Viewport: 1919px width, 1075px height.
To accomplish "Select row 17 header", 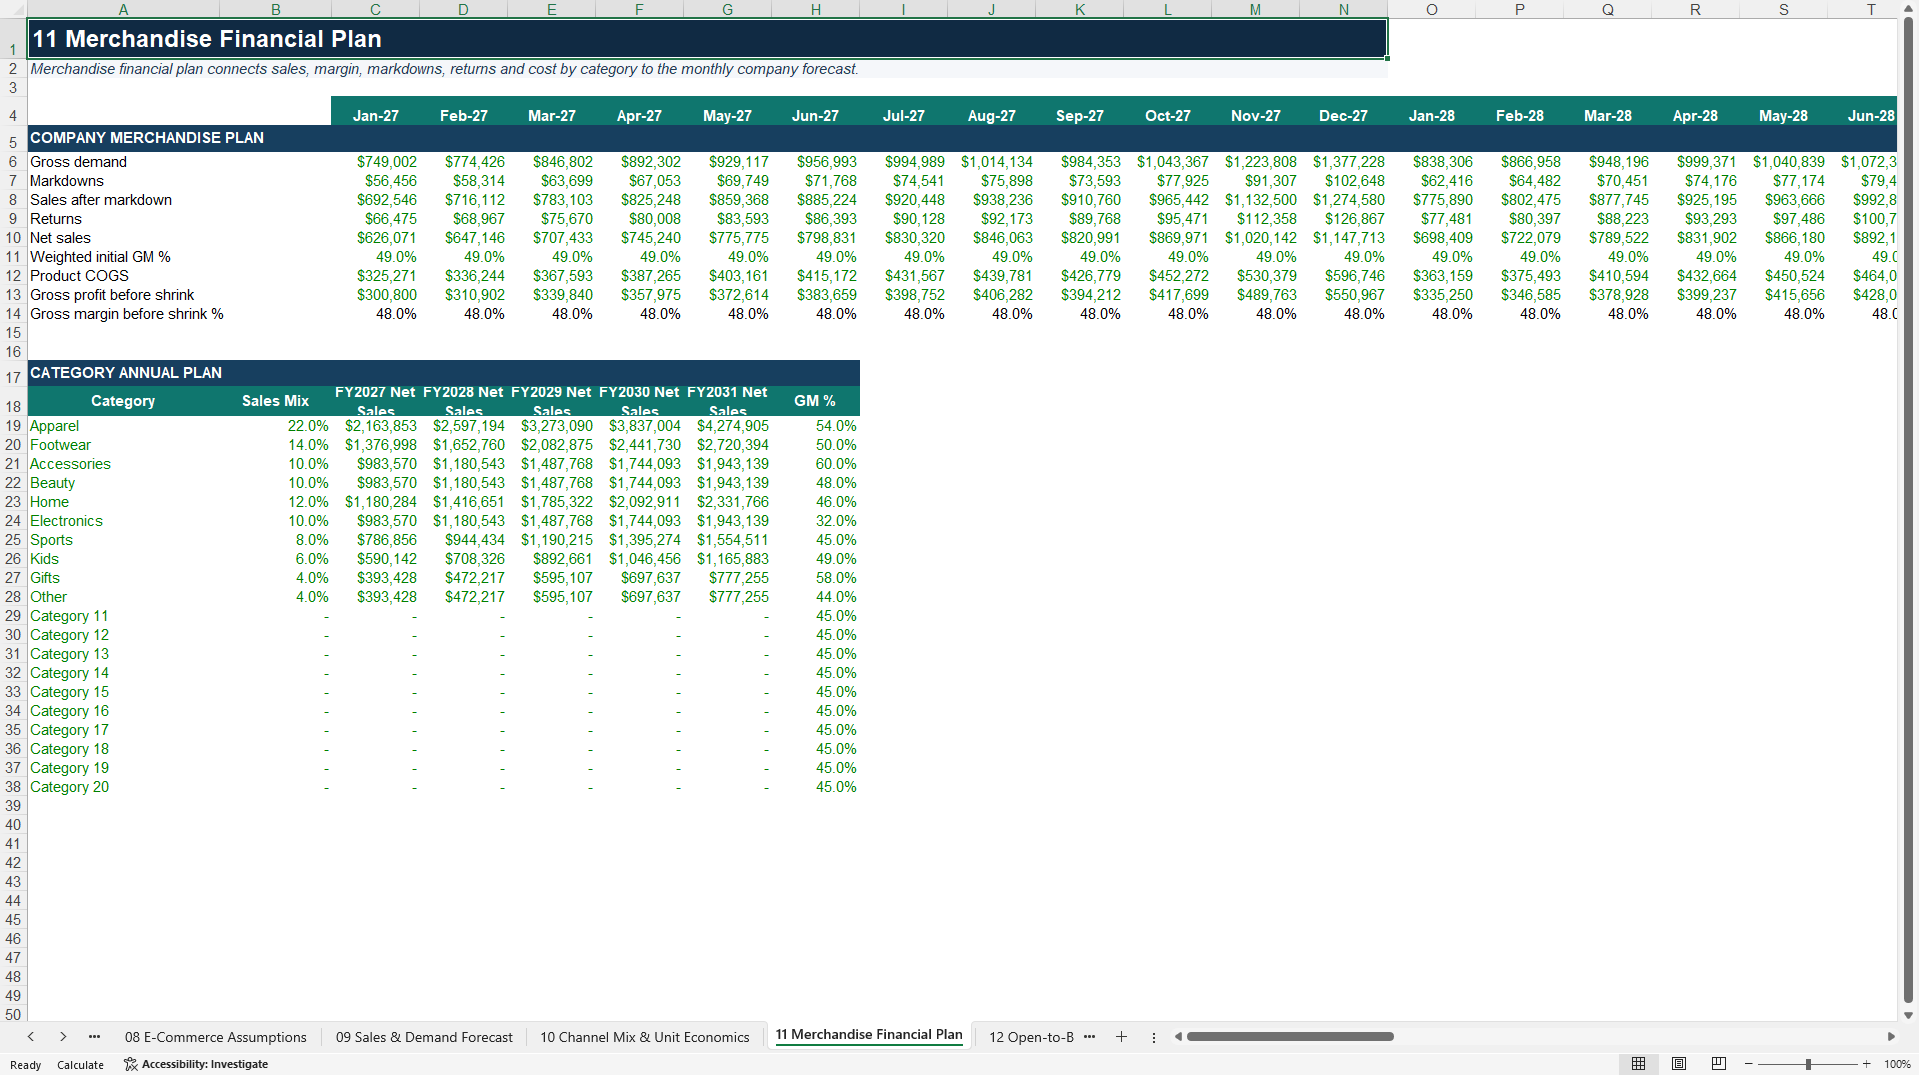I will [x=13, y=374].
